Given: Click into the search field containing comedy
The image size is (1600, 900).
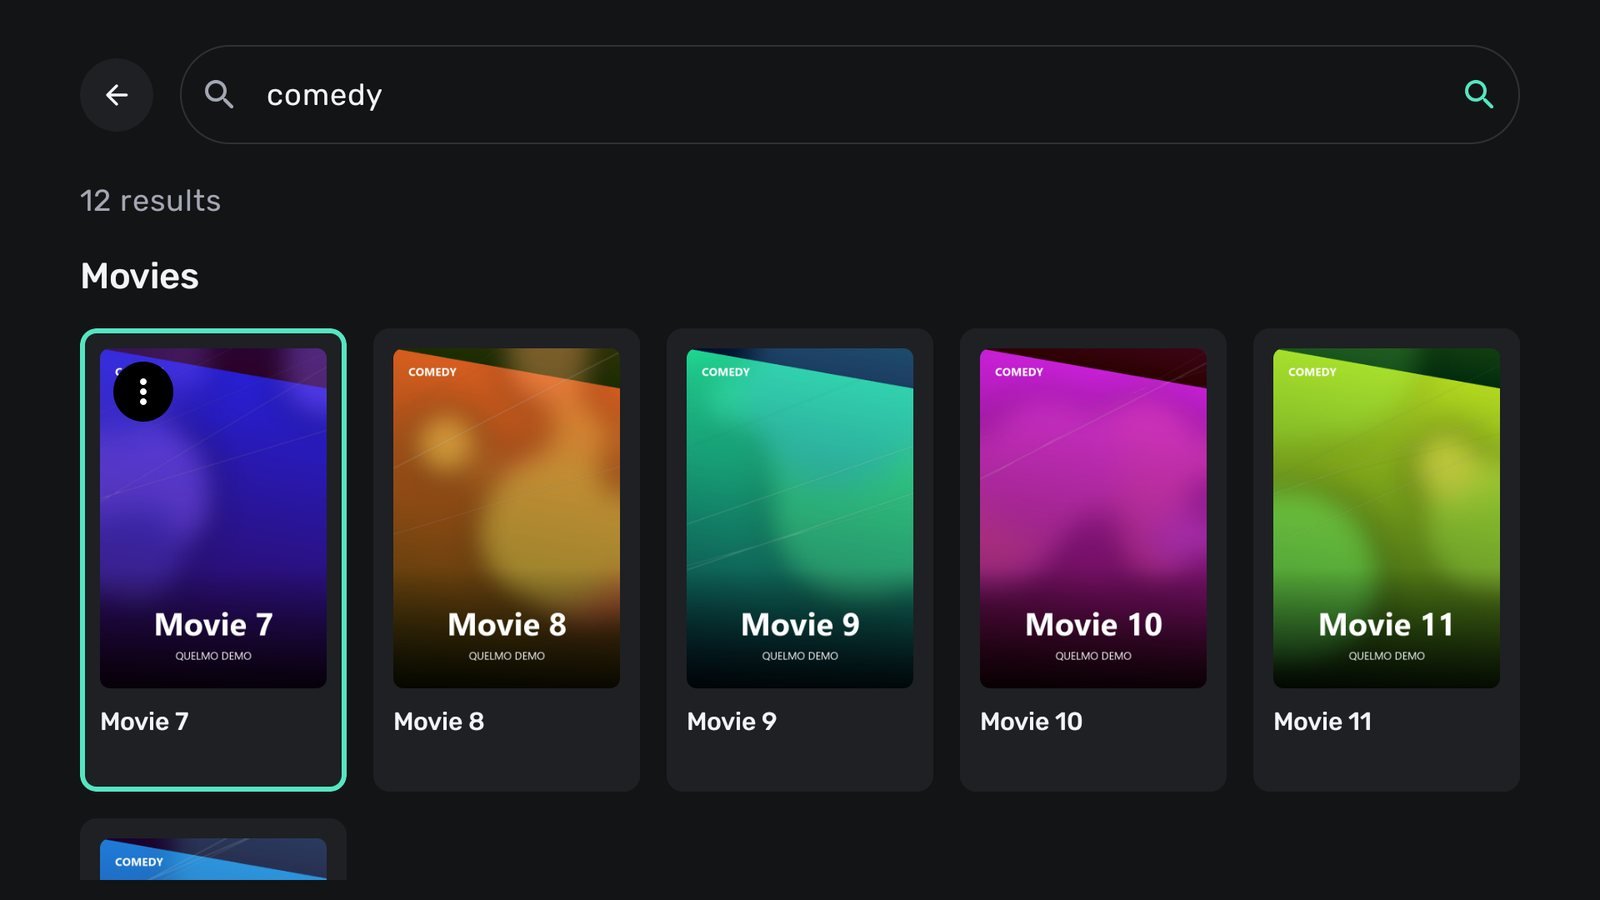Looking at the screenshot, I should pyautogui.click(x=849, y=95).
